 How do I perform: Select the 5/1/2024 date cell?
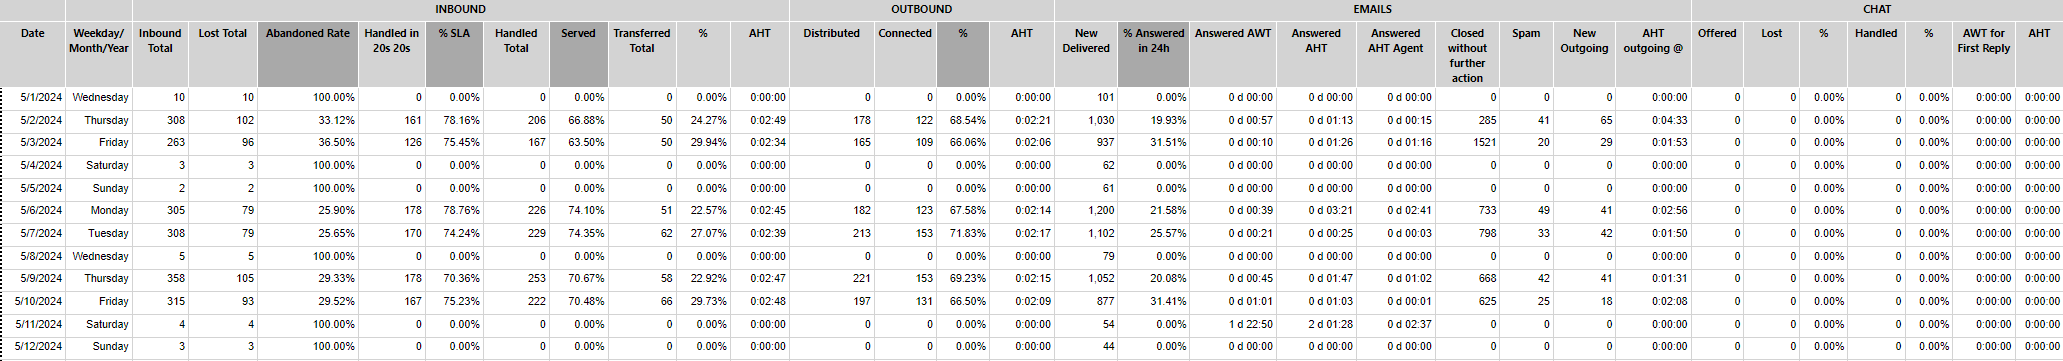tap(33, 98)
